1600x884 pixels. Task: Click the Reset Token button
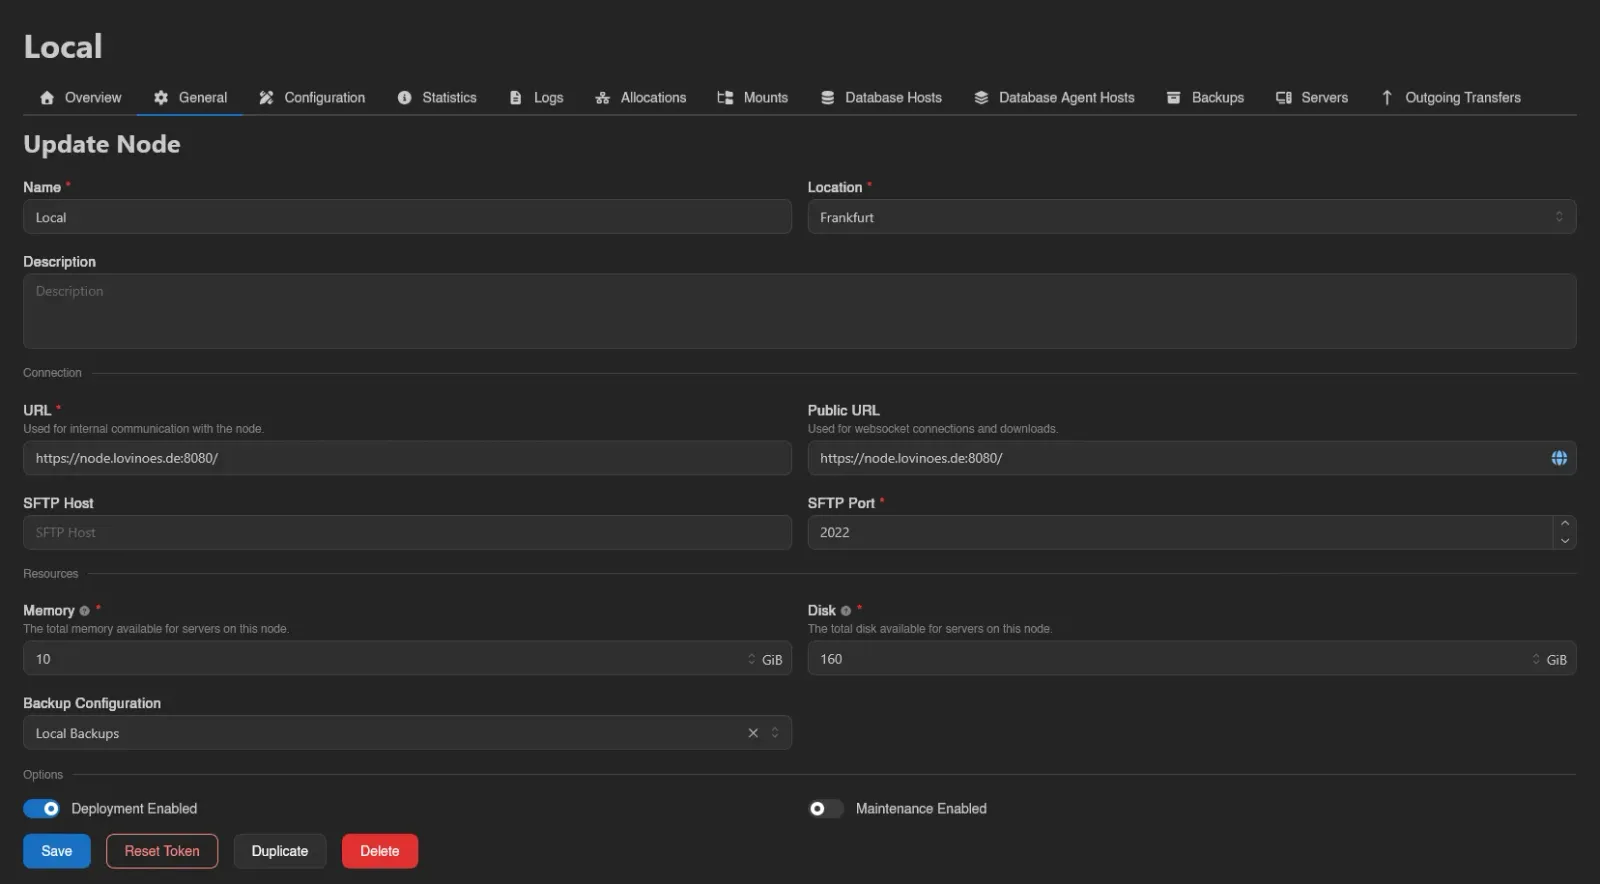point(162,851)
